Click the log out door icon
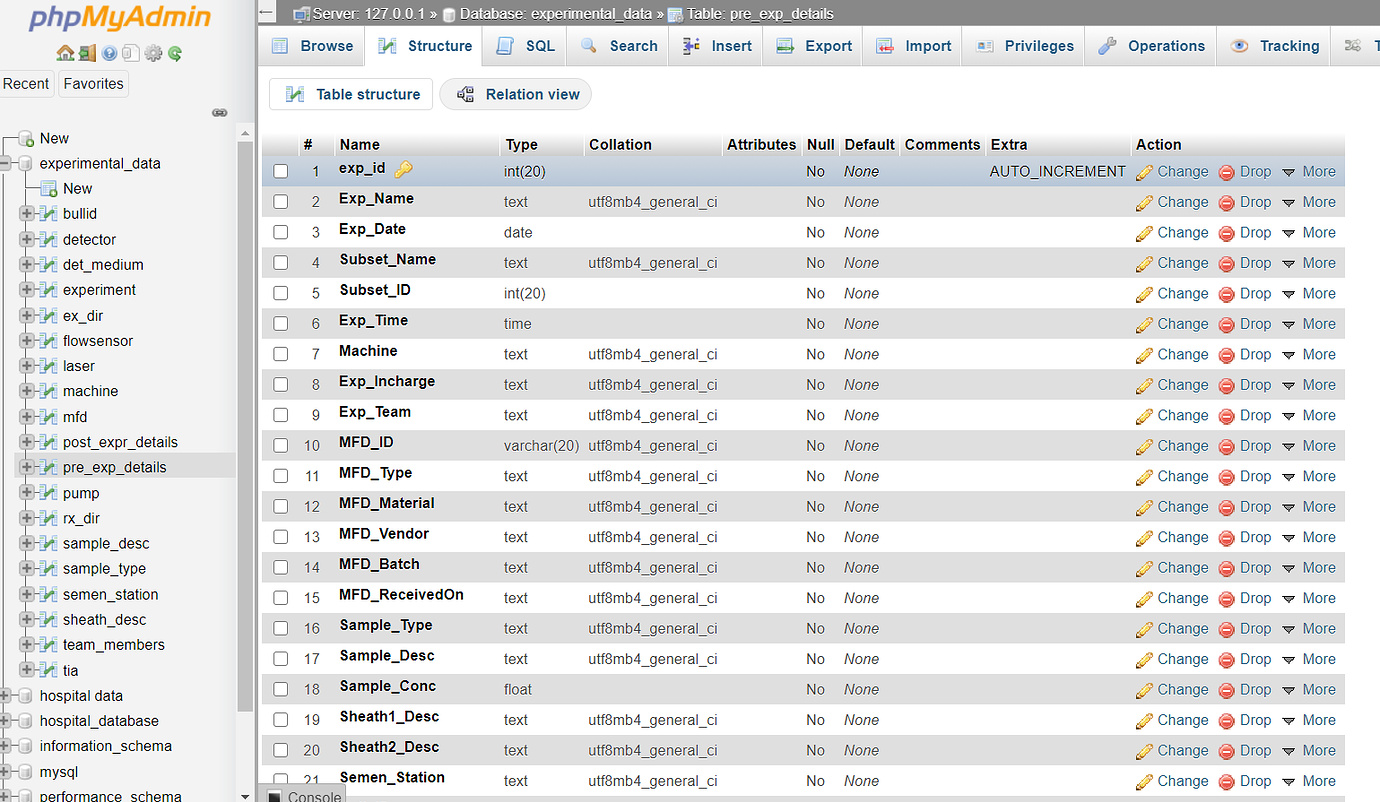 coord(87,53)
